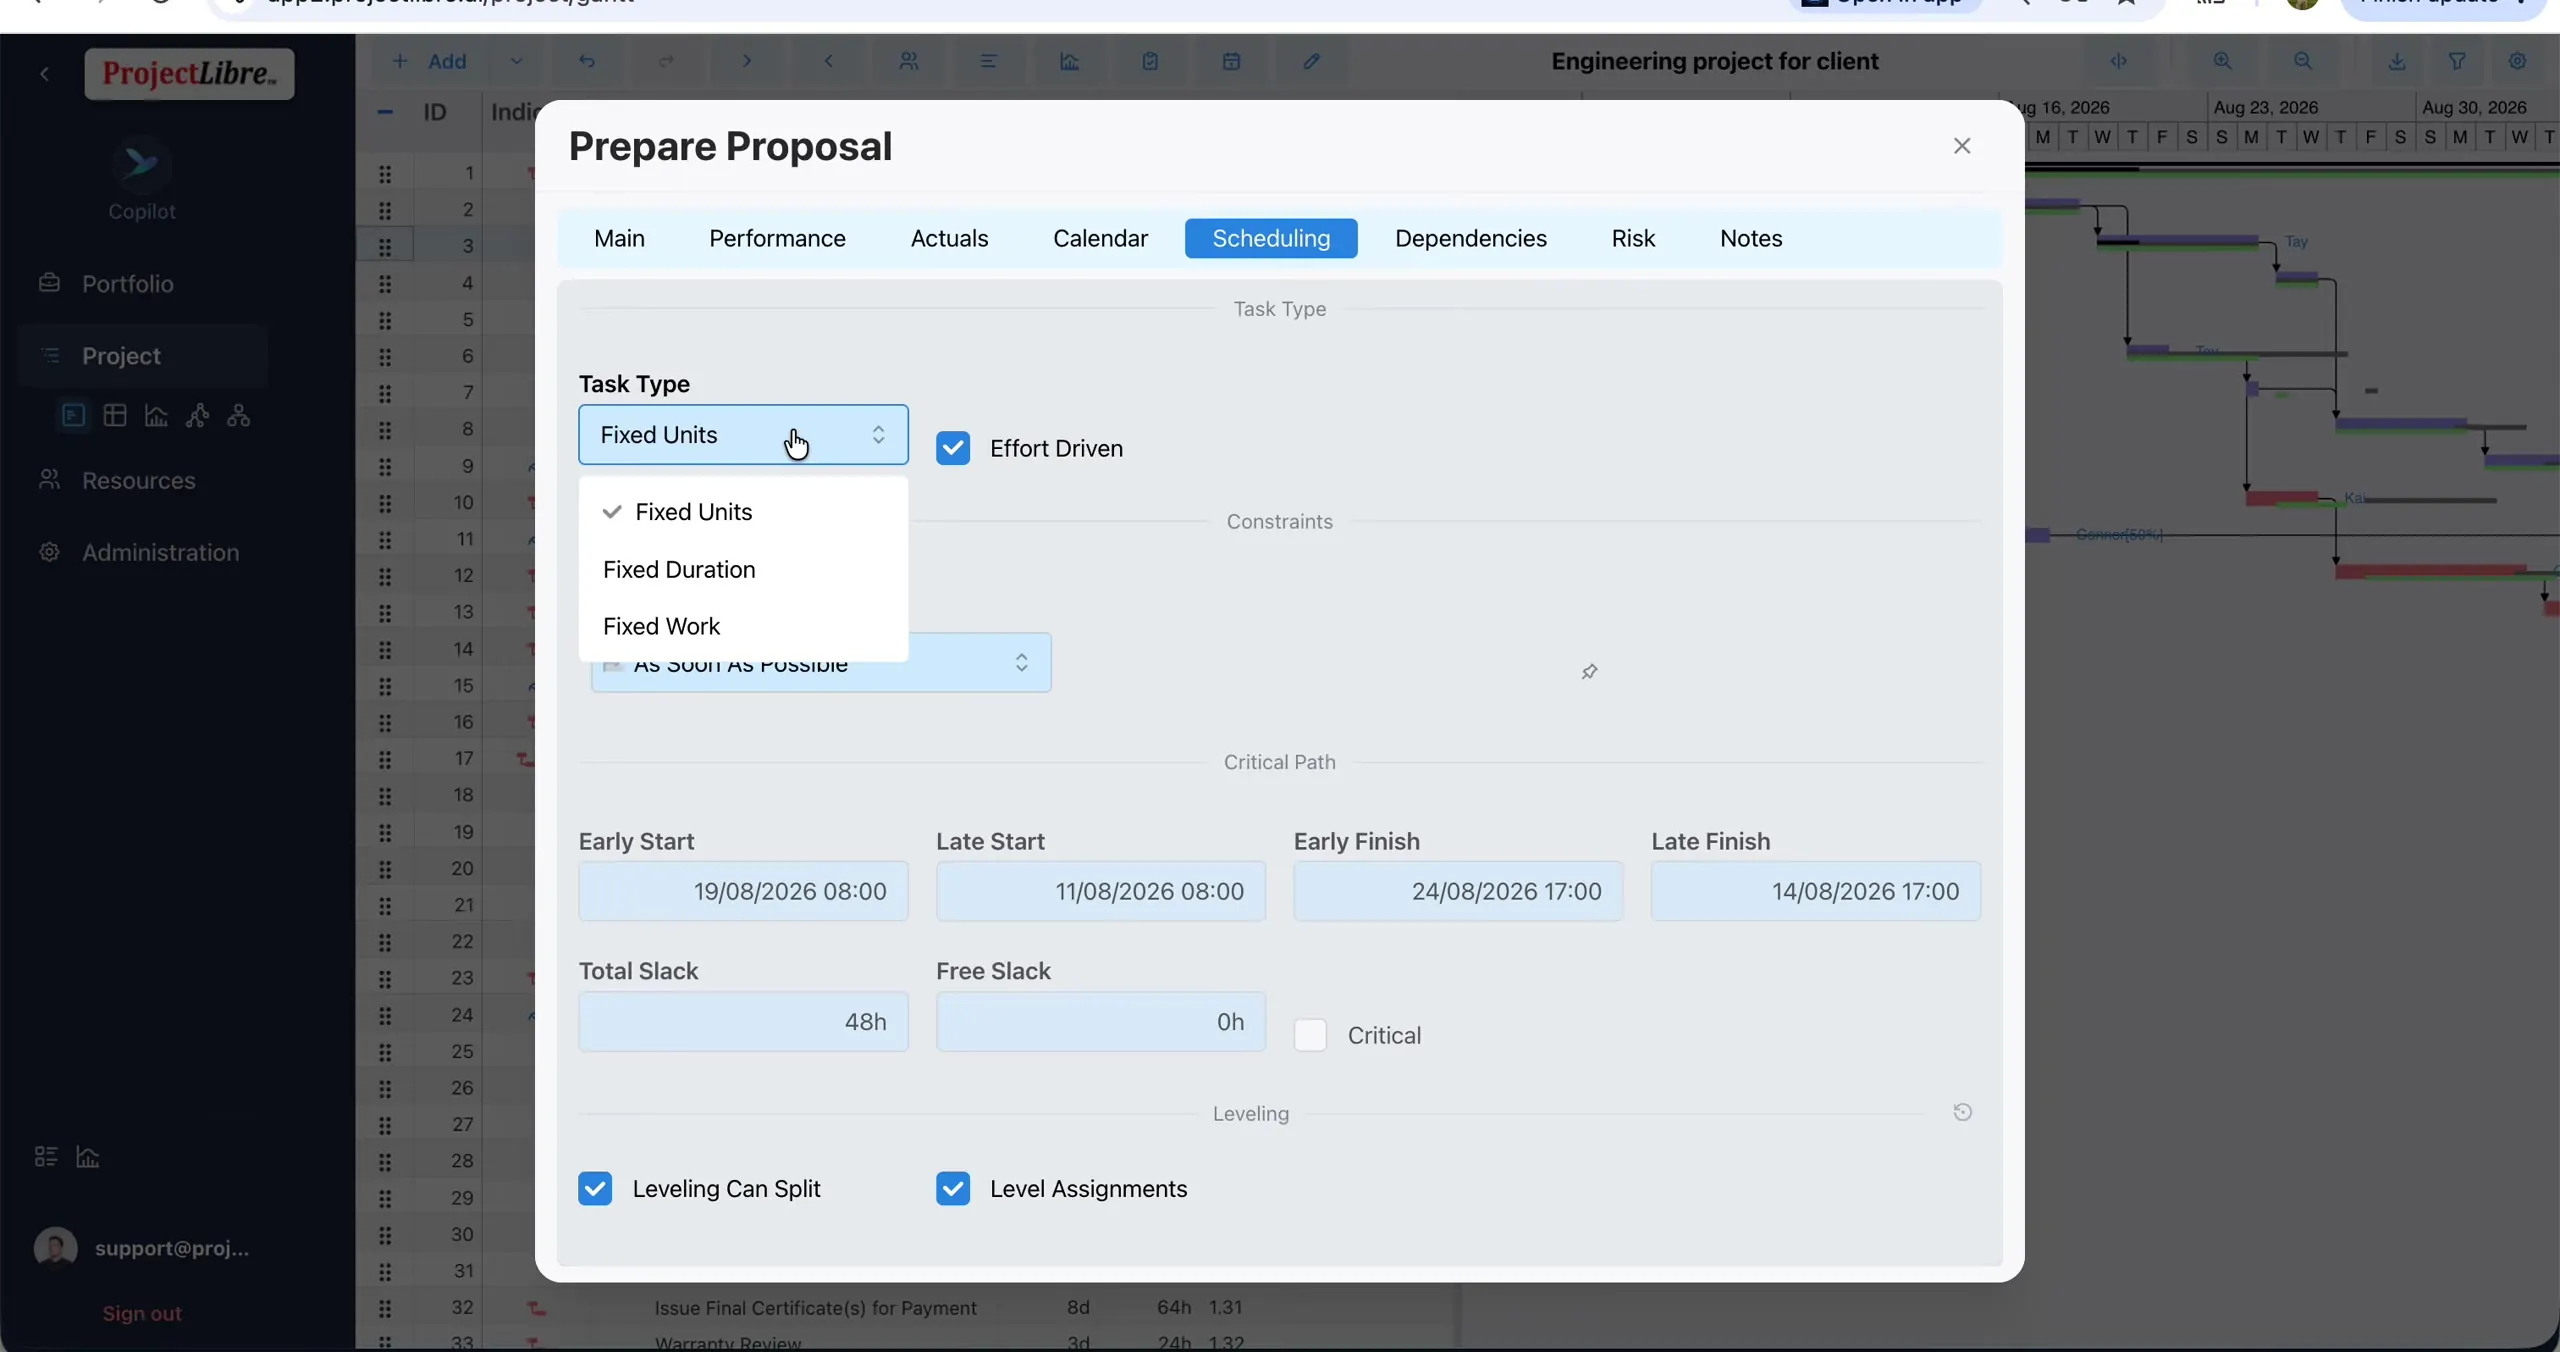Switch to the Performance tab
Viewport: 2560px width, 1352px height.
click(777, 239)
